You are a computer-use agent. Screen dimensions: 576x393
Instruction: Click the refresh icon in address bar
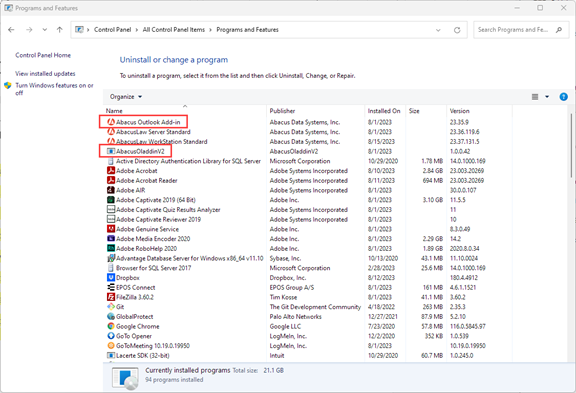457,30
